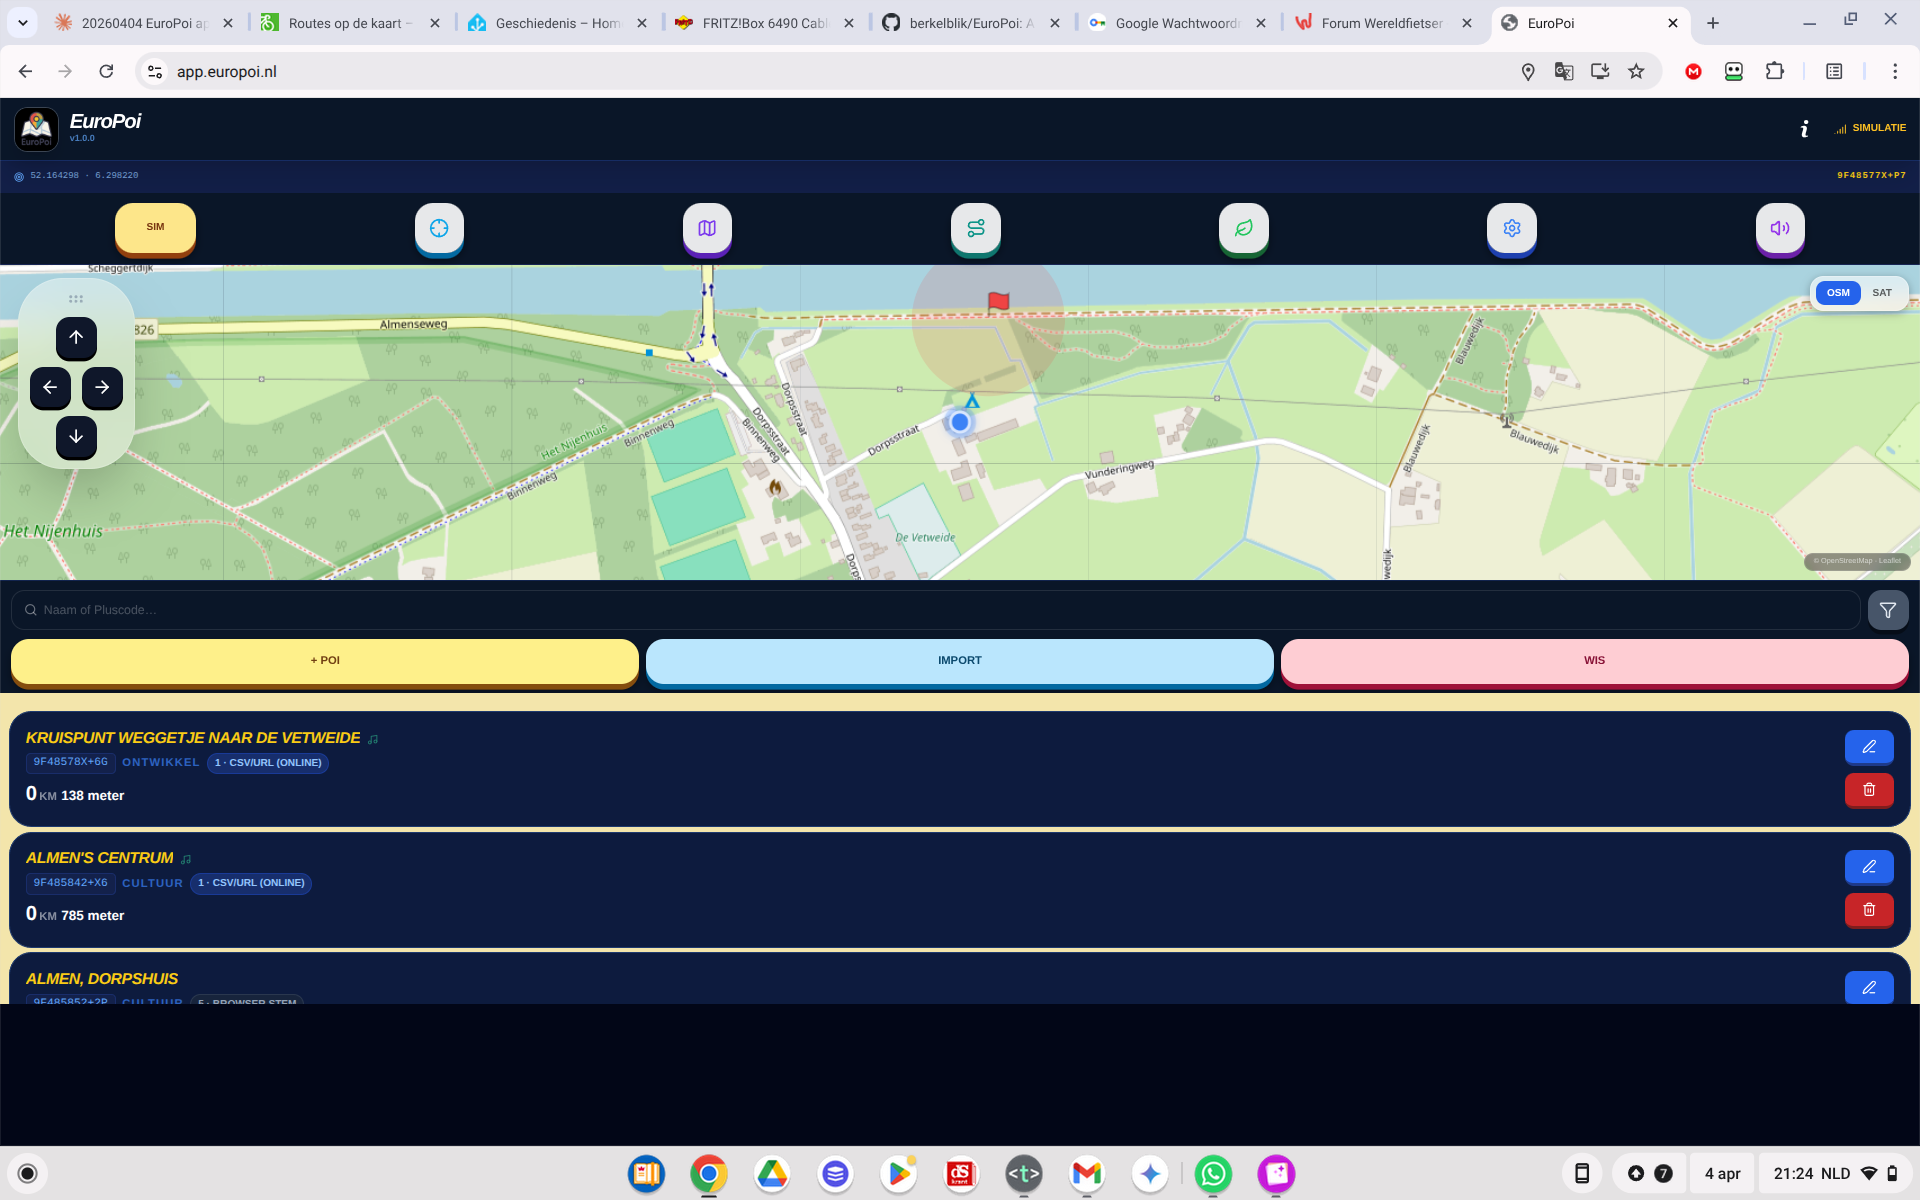Switch to the Forum Wereldfietser tab
The width and height of the screenshot is (1920, 1200).
point(1380,23)
